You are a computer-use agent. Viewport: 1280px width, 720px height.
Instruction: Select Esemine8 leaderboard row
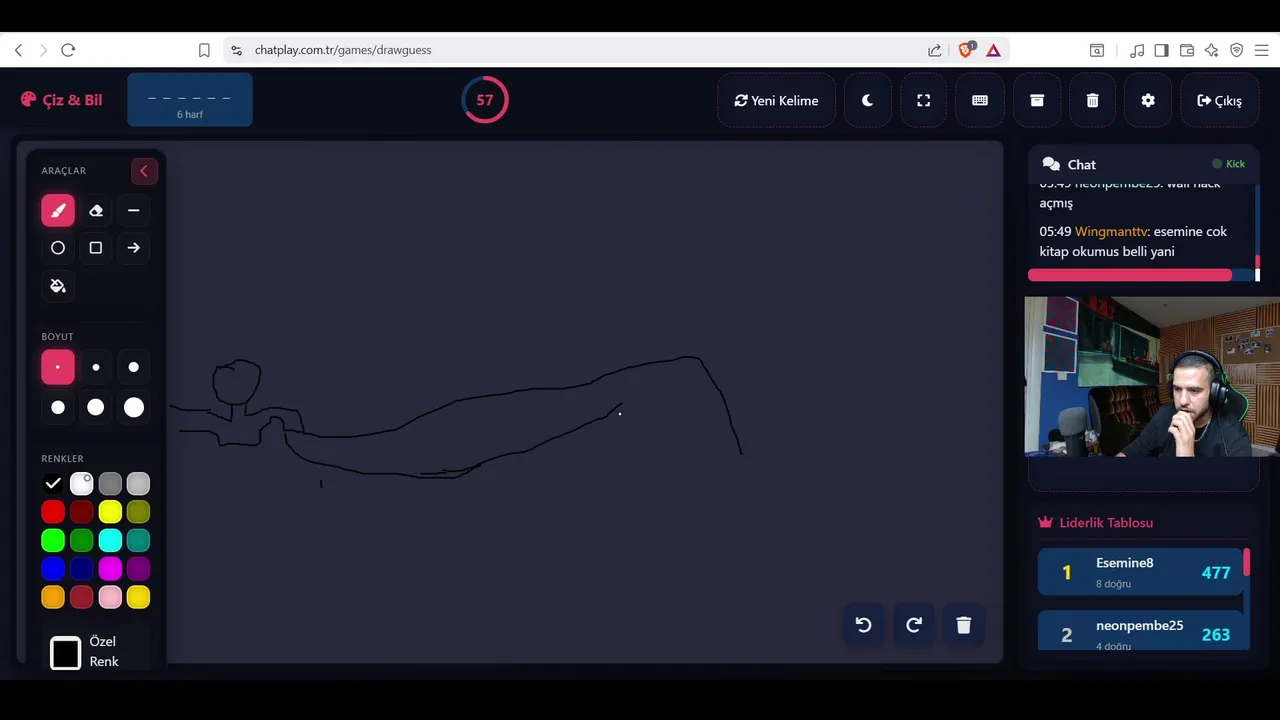(1140, 572)
